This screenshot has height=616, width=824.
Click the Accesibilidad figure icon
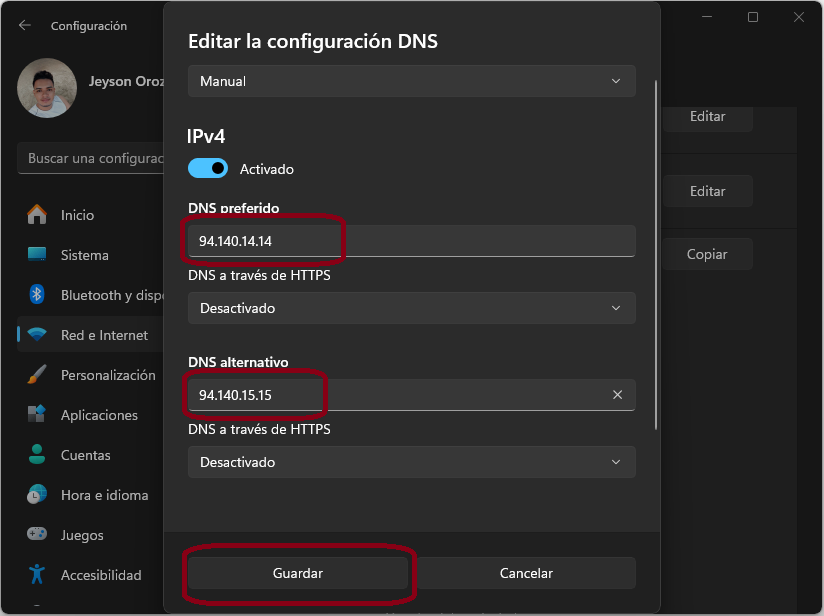[37, 575]
